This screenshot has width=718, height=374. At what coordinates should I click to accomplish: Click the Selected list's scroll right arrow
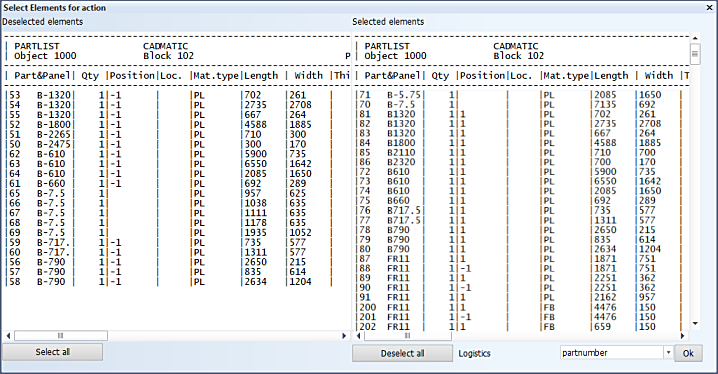(682, 336)
